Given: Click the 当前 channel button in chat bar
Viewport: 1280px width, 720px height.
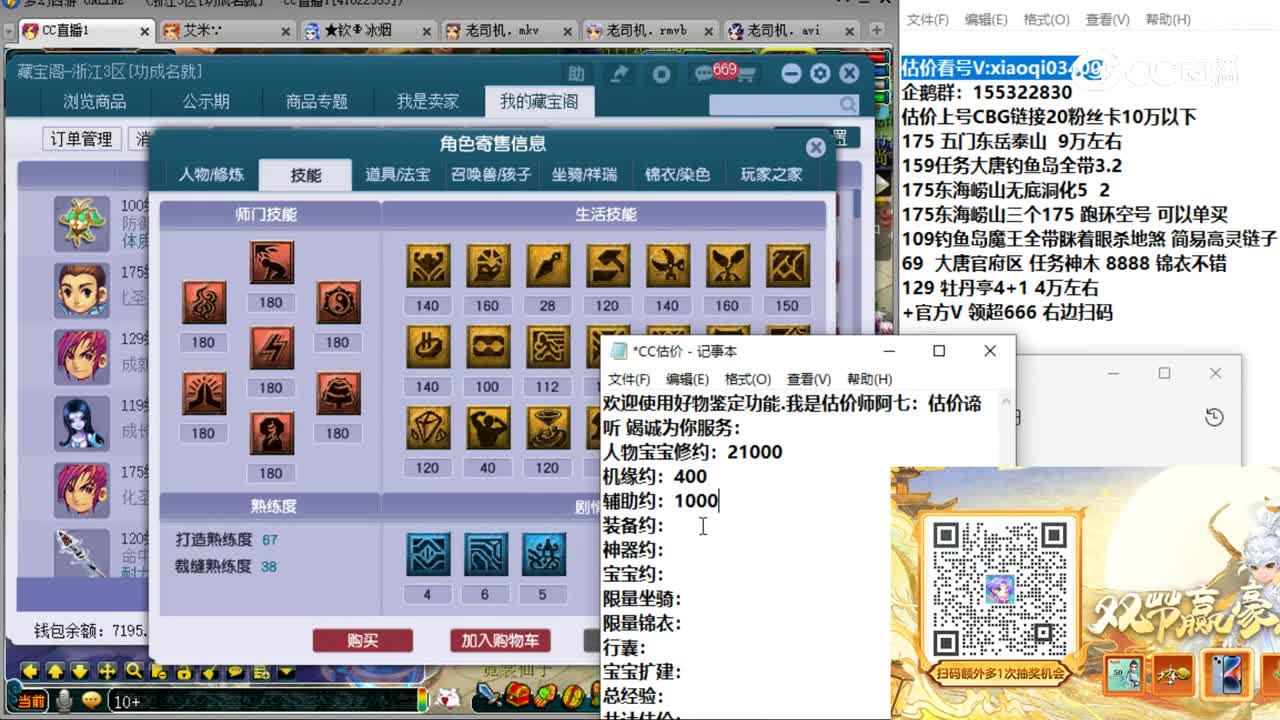Looking at the screenshot, I should [x=31, y=701].
